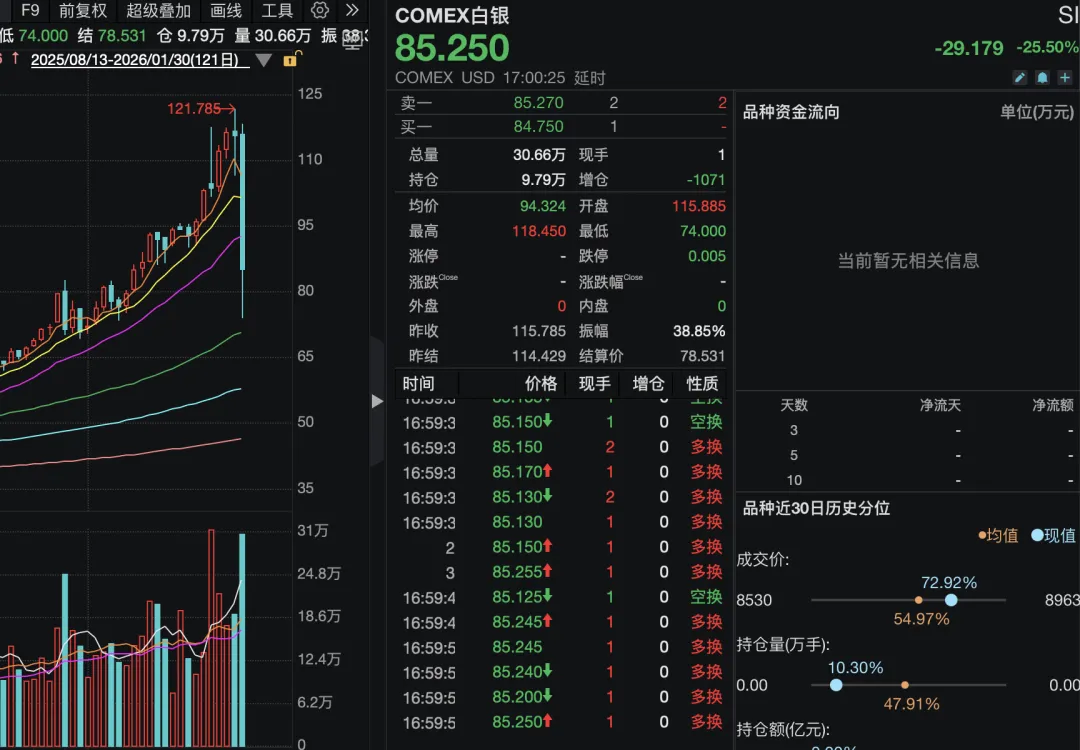The width and height of the screenshot is (1080, 750).
Task: Click the 净流天 column header
Action: coord(940,405)
